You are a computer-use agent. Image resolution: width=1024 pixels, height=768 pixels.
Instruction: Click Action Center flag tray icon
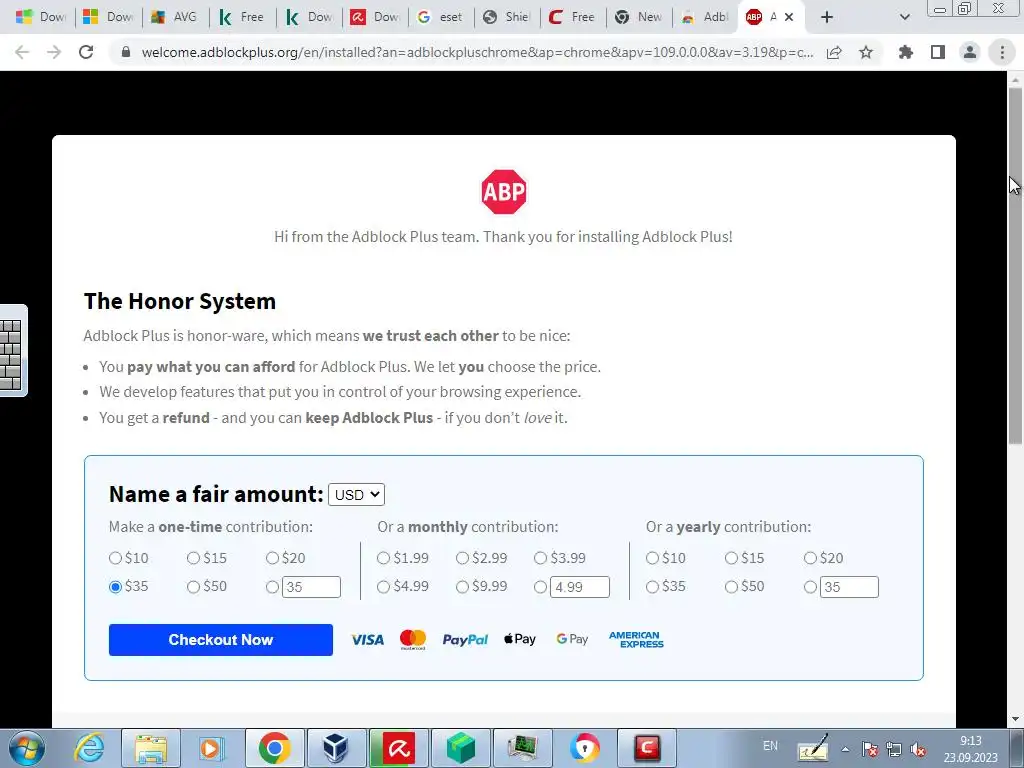(x=869, y=749)
